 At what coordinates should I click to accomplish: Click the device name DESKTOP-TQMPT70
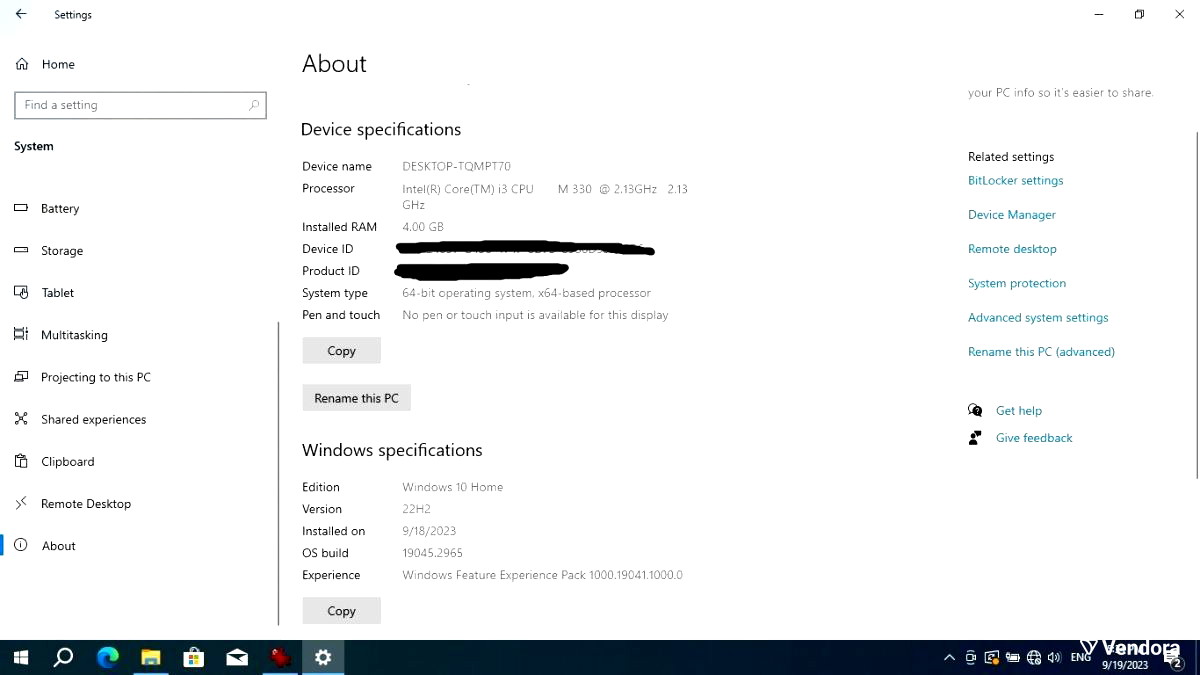pyautogui.click(x=456, y=167)
